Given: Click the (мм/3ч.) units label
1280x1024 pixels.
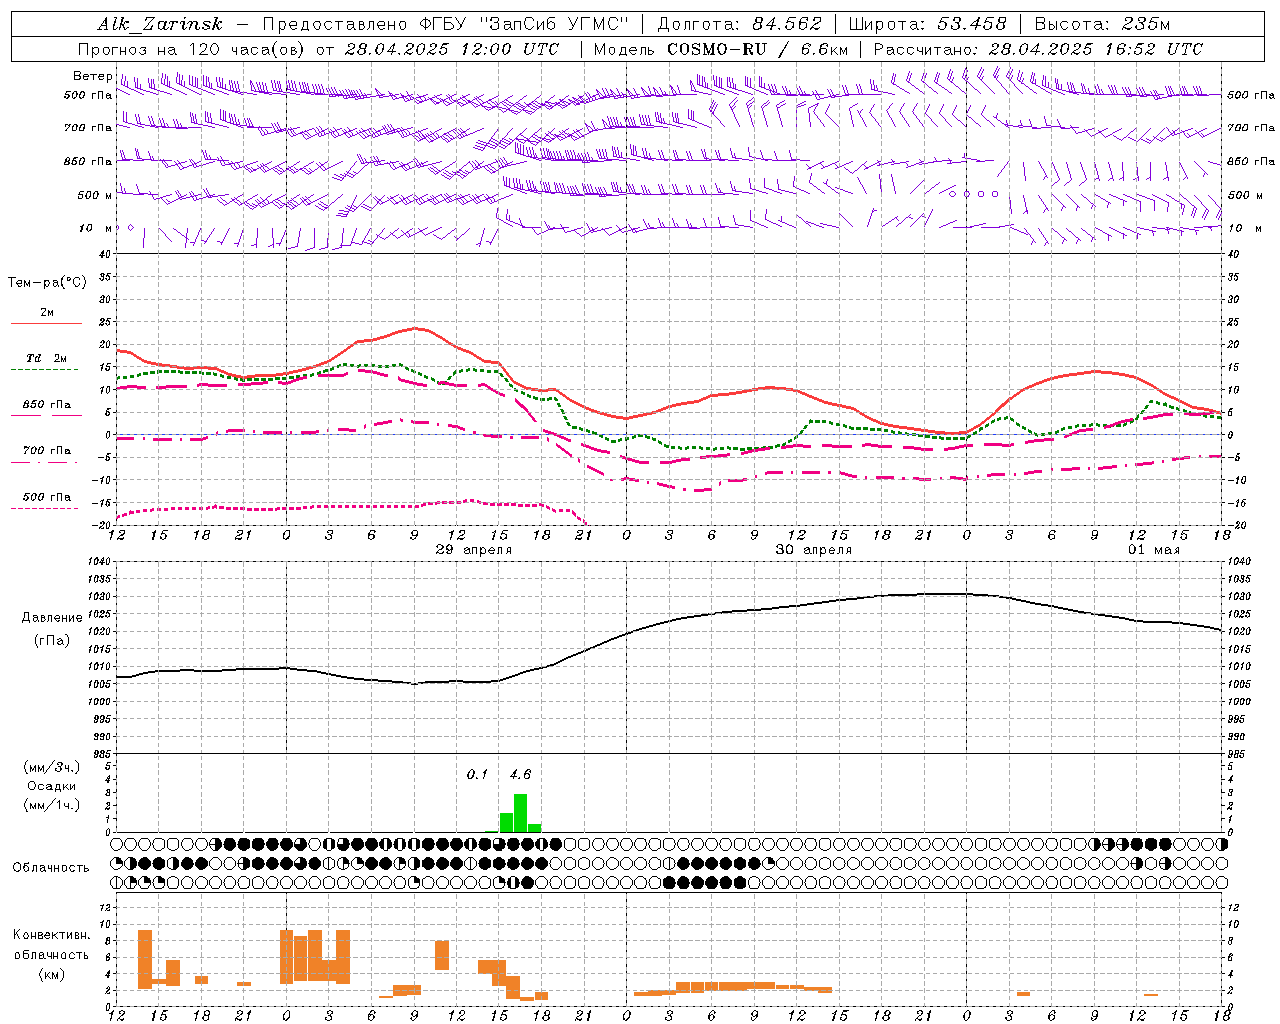Looking at the screenshot, I should 51,767.
